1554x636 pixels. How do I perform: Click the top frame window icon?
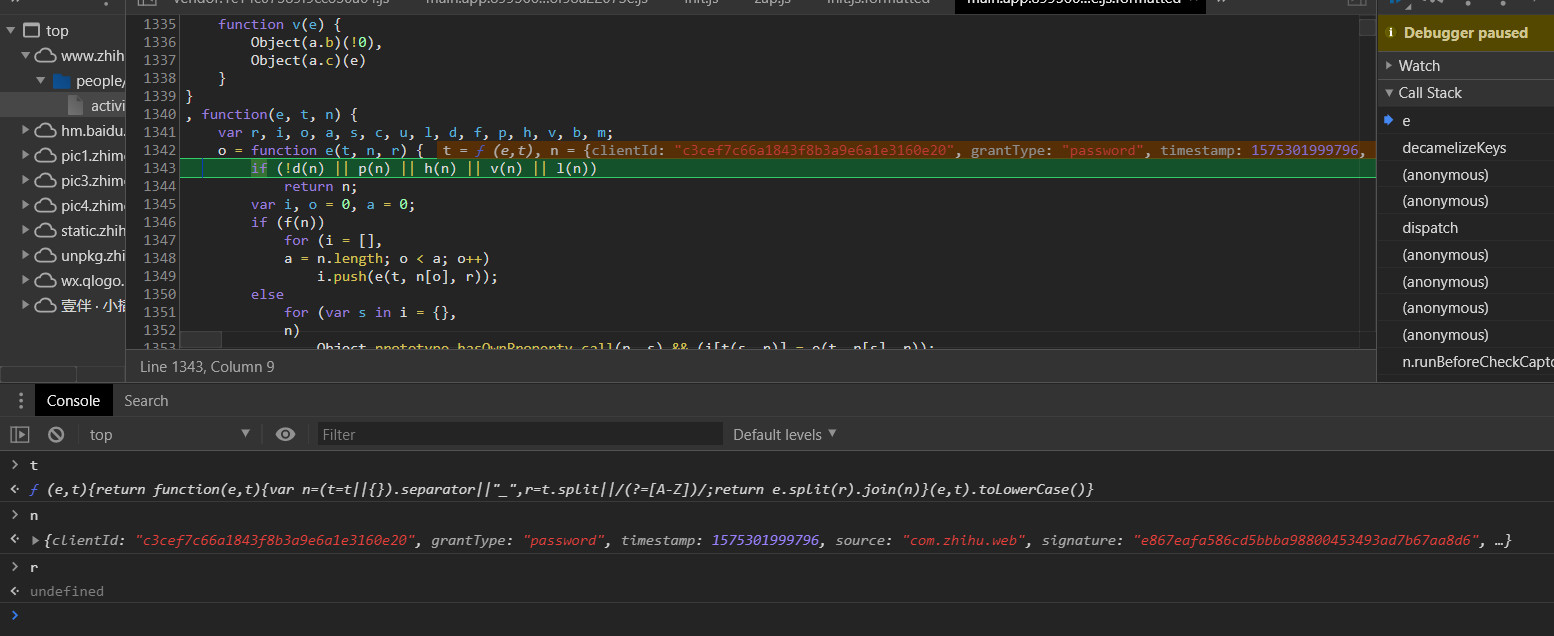point(31,30)
